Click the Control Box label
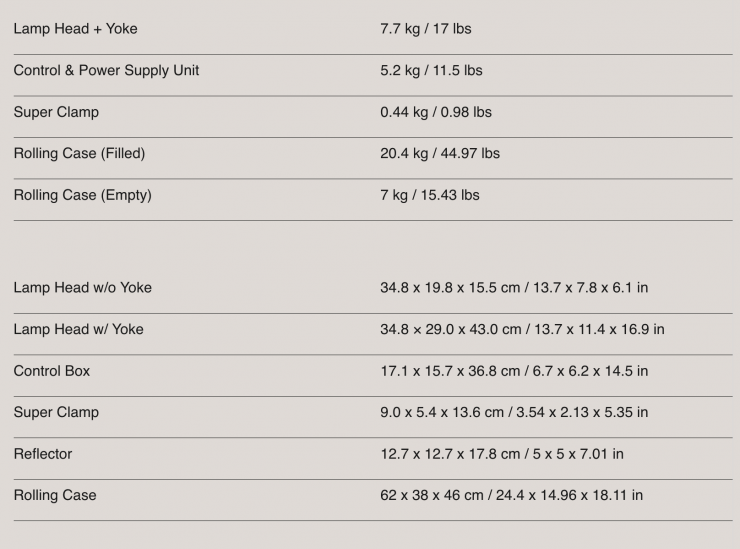 [51, 371]
